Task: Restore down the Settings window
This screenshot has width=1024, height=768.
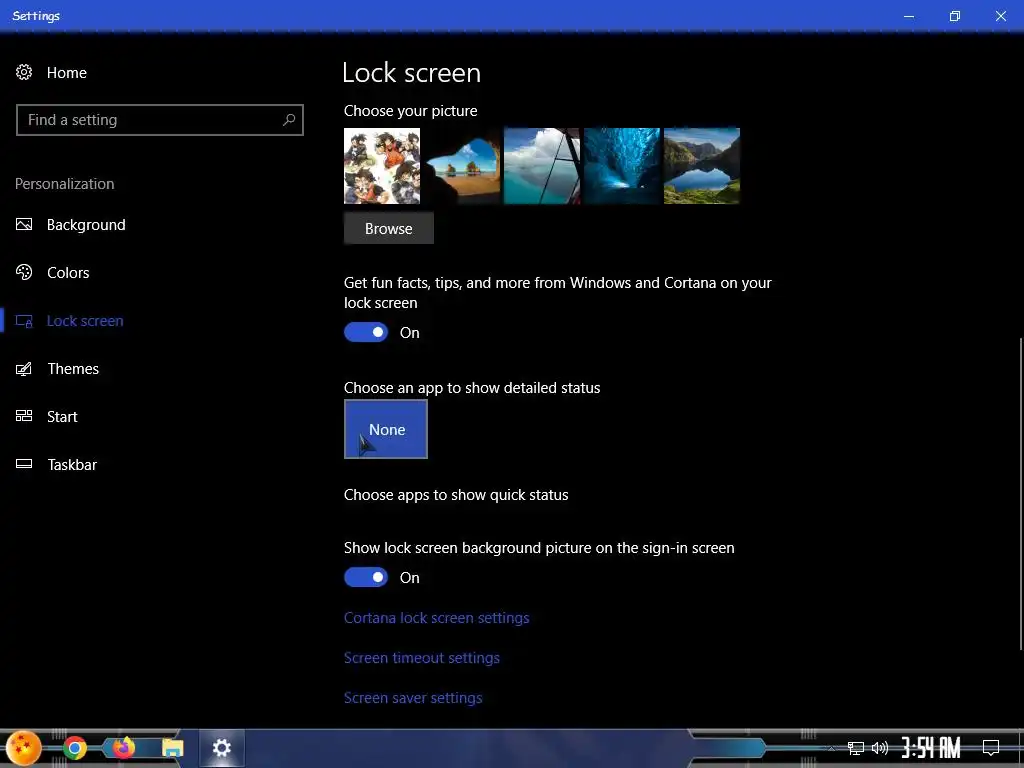Action: (955, 16)
